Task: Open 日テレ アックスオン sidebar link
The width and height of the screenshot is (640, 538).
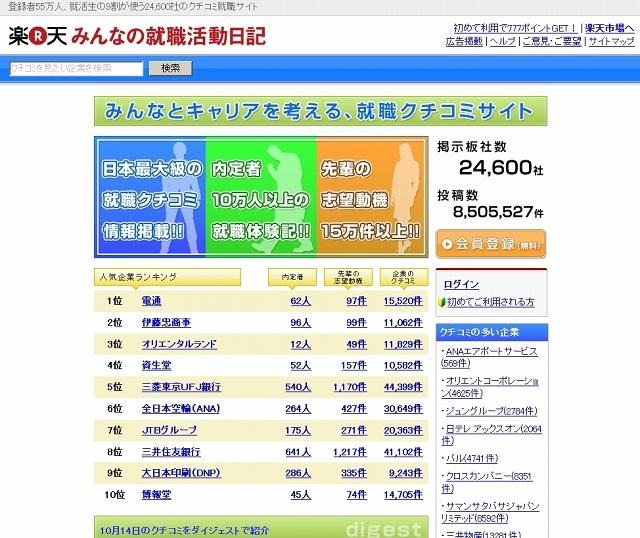Action: (x=491, y=435)
